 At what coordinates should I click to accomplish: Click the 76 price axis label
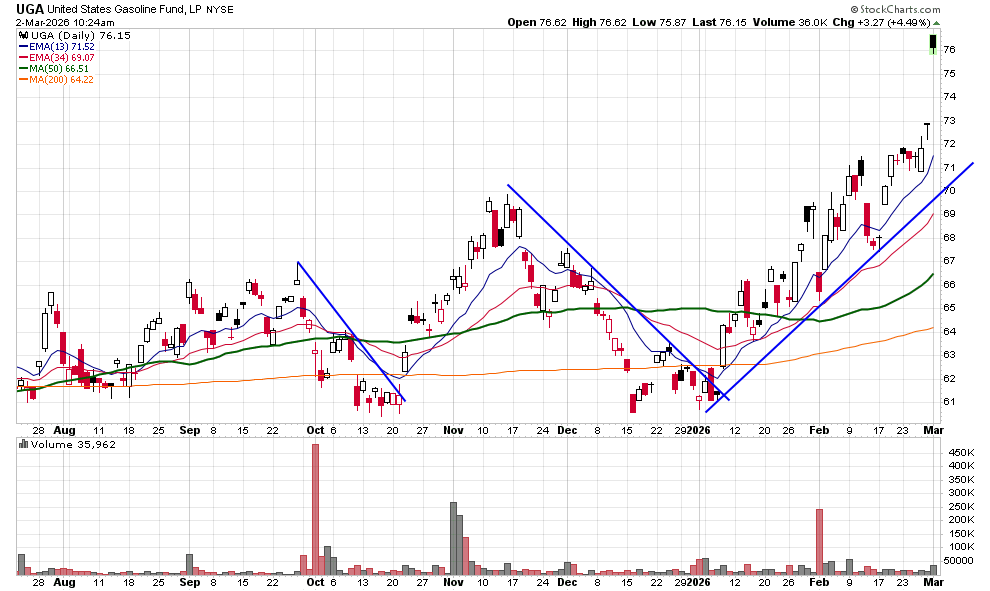(x=949, y=49)
